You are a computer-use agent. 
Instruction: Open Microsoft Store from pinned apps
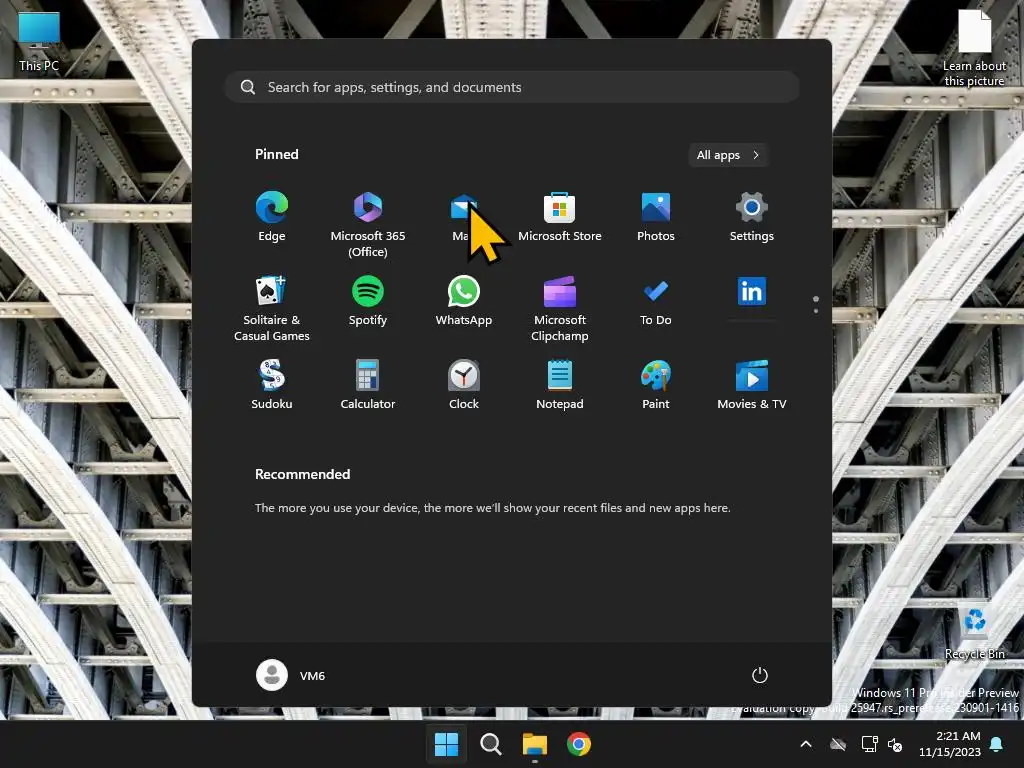[560, 217]
